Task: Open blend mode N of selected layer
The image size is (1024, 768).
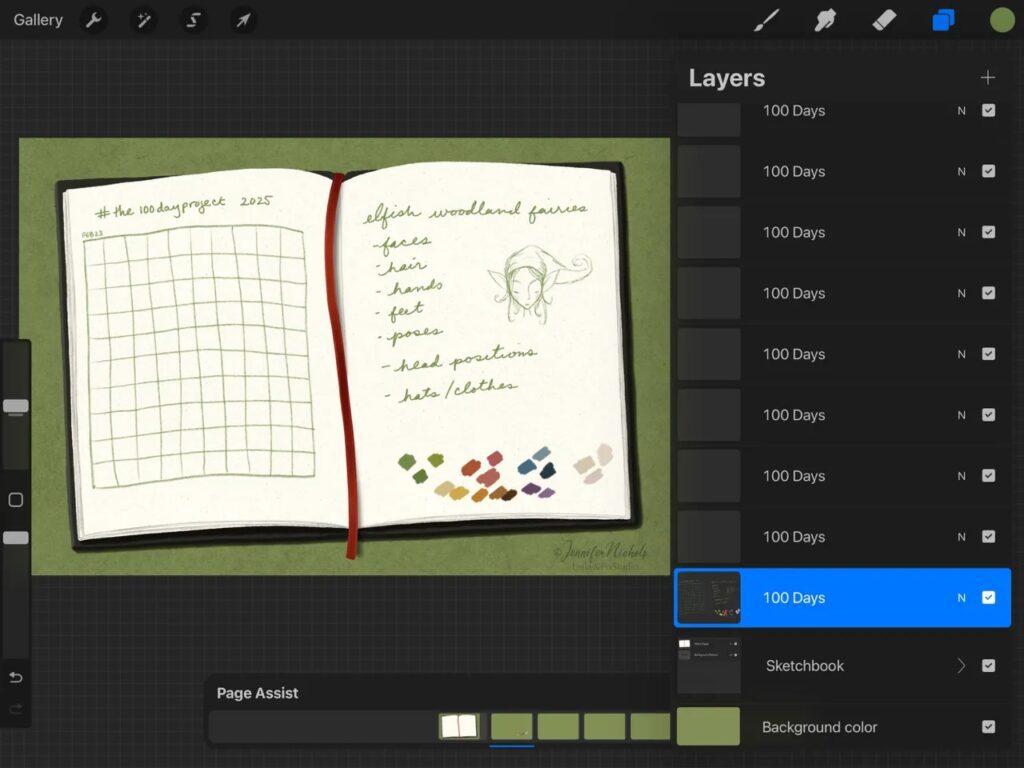Action: coord(961,598)
